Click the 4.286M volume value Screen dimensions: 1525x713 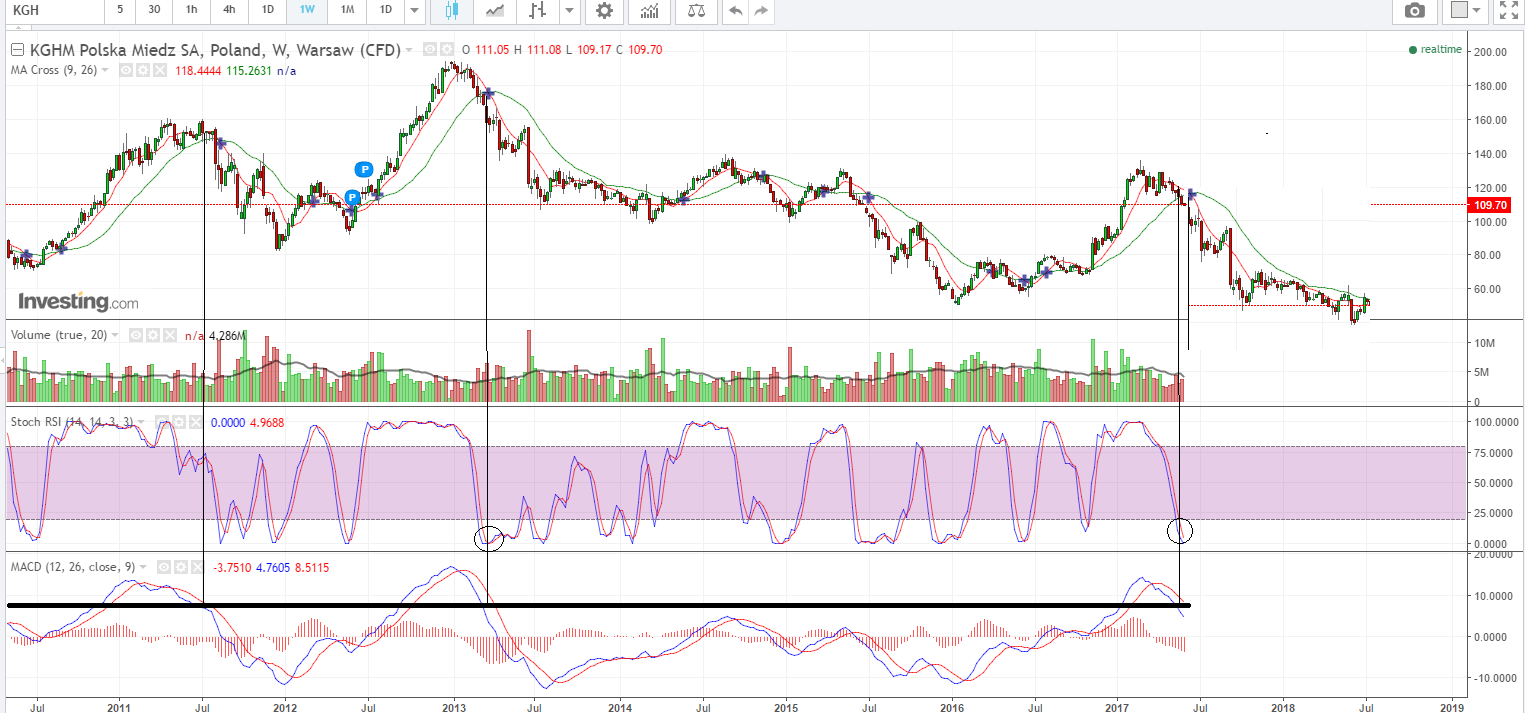point(225,336)
